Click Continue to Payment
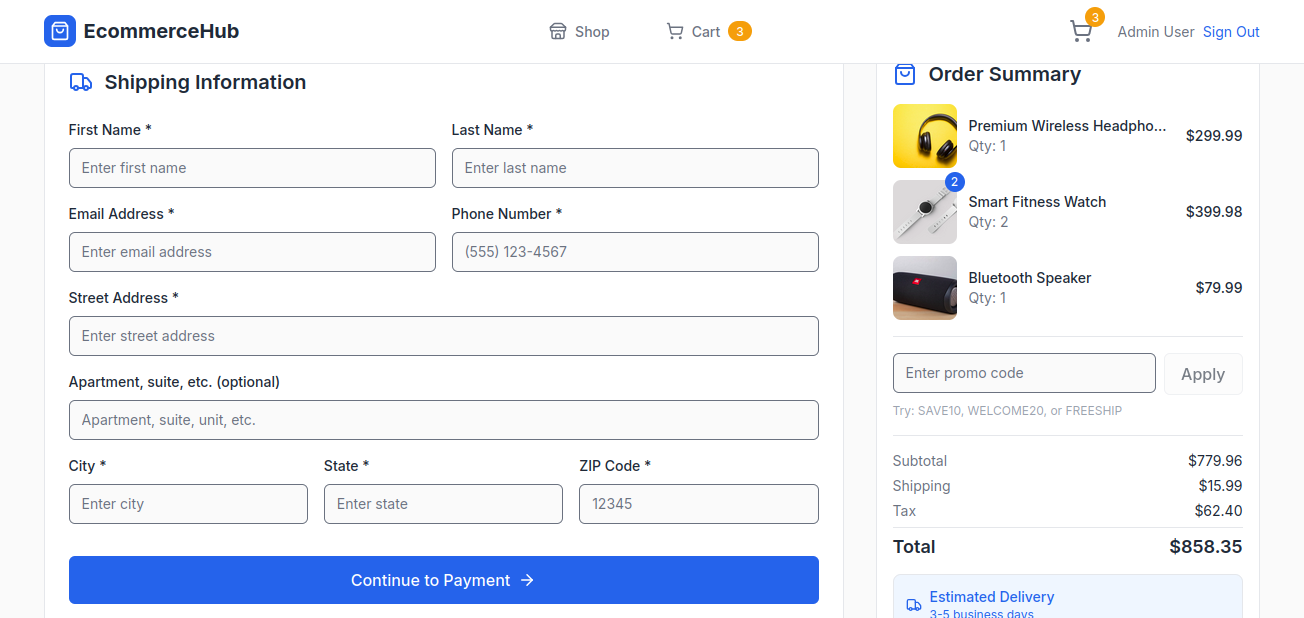Image resolution: width=1304 pixels, height=618 pixels. (x=443, y=580)
